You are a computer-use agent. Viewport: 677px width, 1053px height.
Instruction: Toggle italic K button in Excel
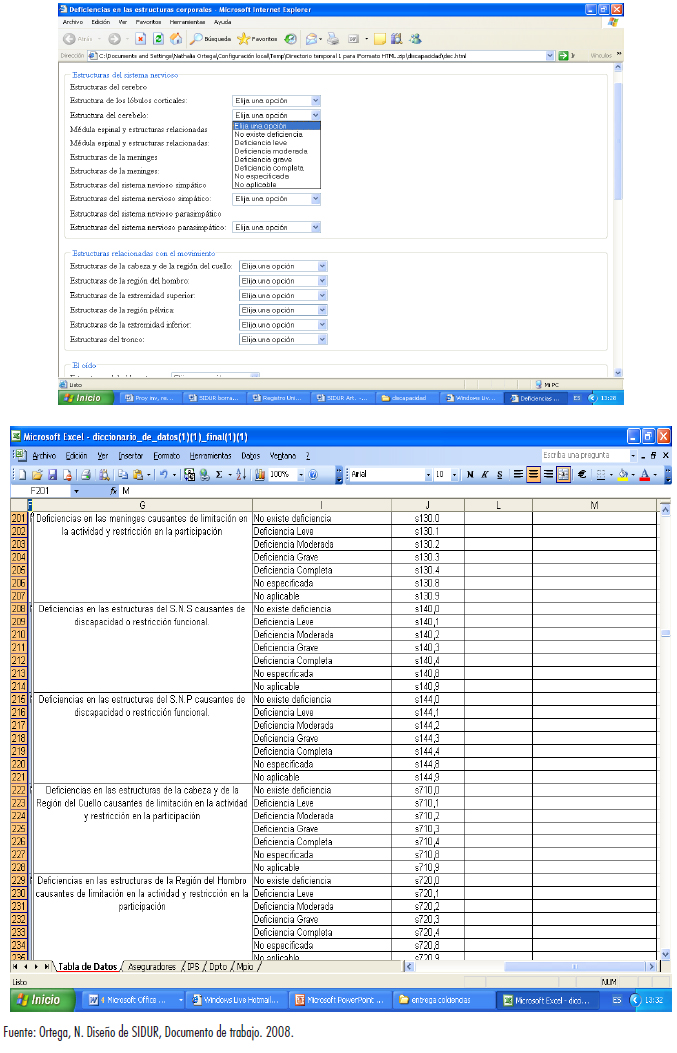482,474
